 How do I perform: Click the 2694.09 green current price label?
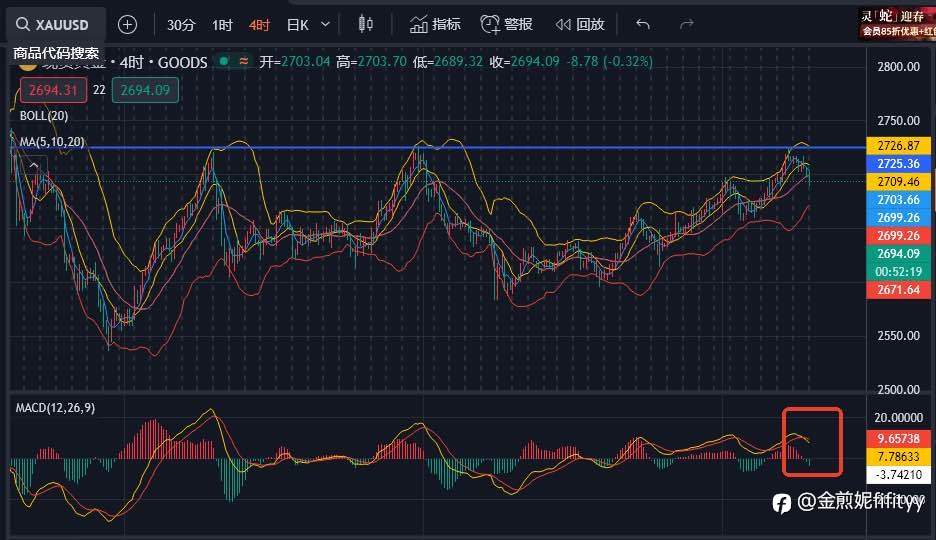[x=898, y=254]
